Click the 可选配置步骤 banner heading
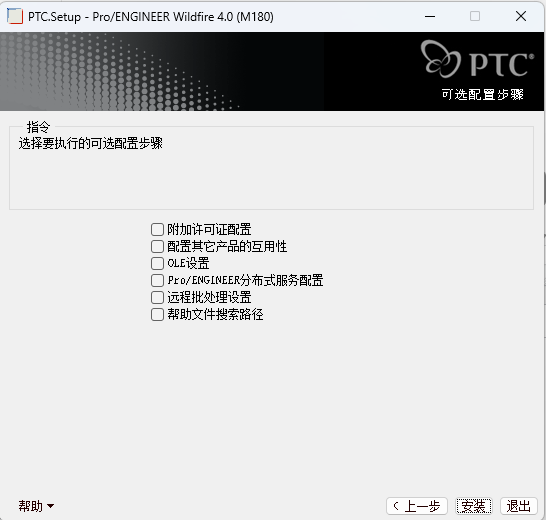 tap(483, 94)
